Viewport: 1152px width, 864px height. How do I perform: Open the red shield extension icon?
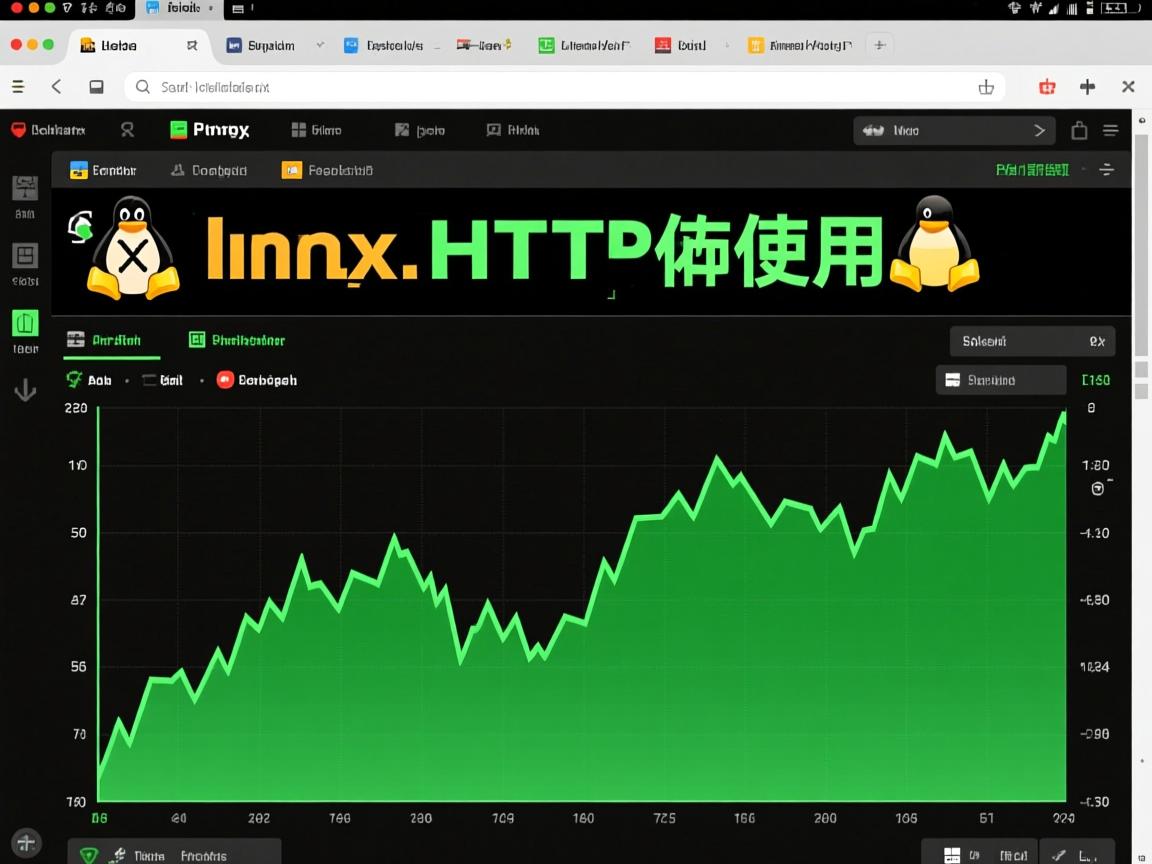coord(1047,87)
